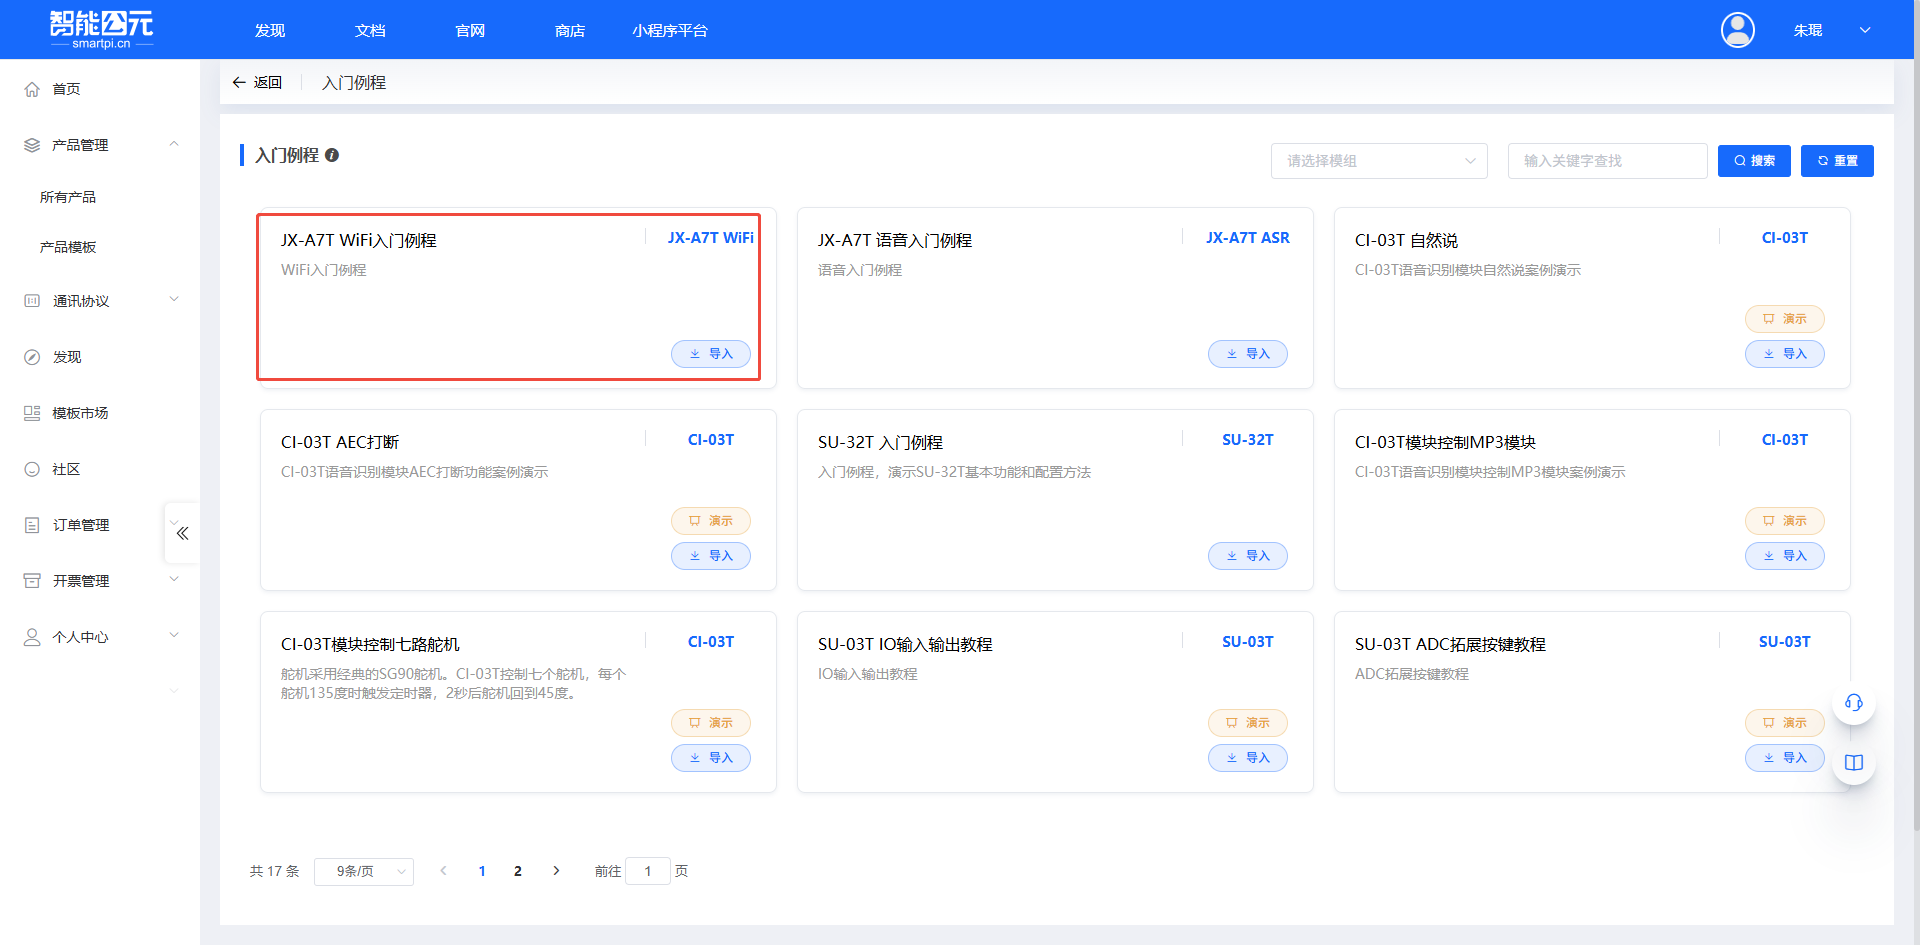
Task: Import the JX-A7T WiFi入门例程 example
Action: coord(711,353)
